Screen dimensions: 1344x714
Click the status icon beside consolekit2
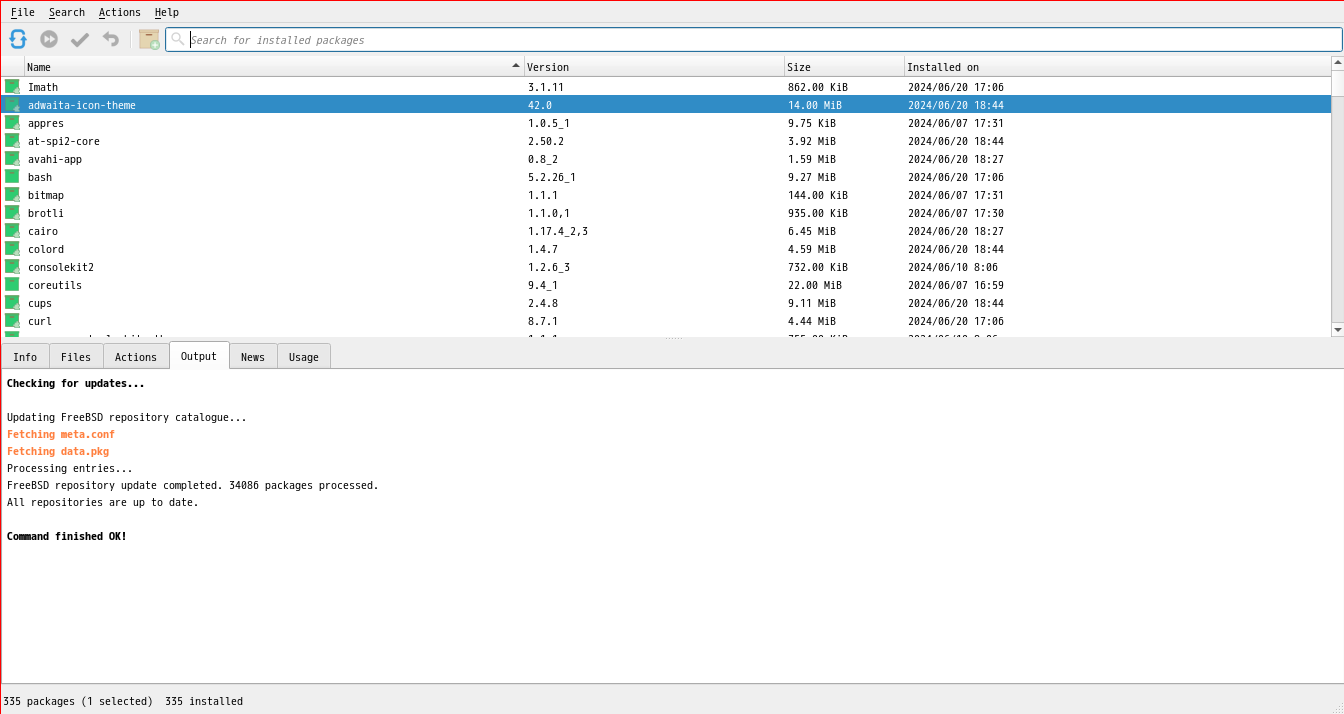coord(12,267)
